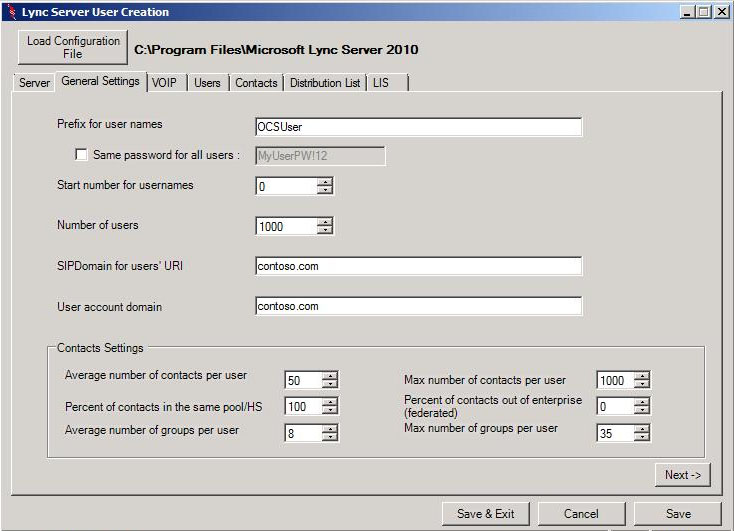734x531 pixels.
Task: Open the Contacts tab
Action: point(256,83)
